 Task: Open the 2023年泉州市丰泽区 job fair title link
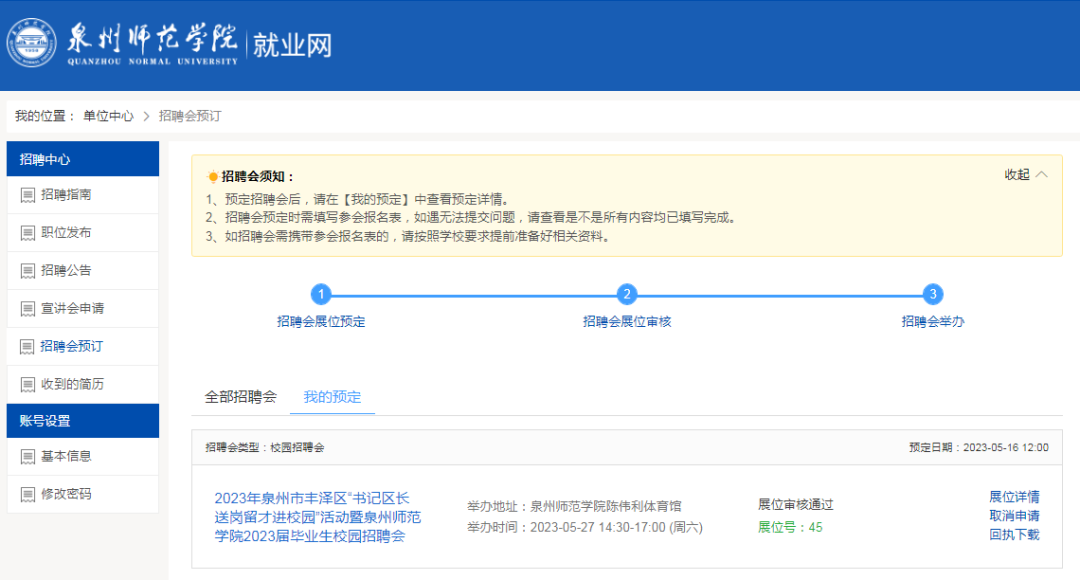(x=317, y=517)
